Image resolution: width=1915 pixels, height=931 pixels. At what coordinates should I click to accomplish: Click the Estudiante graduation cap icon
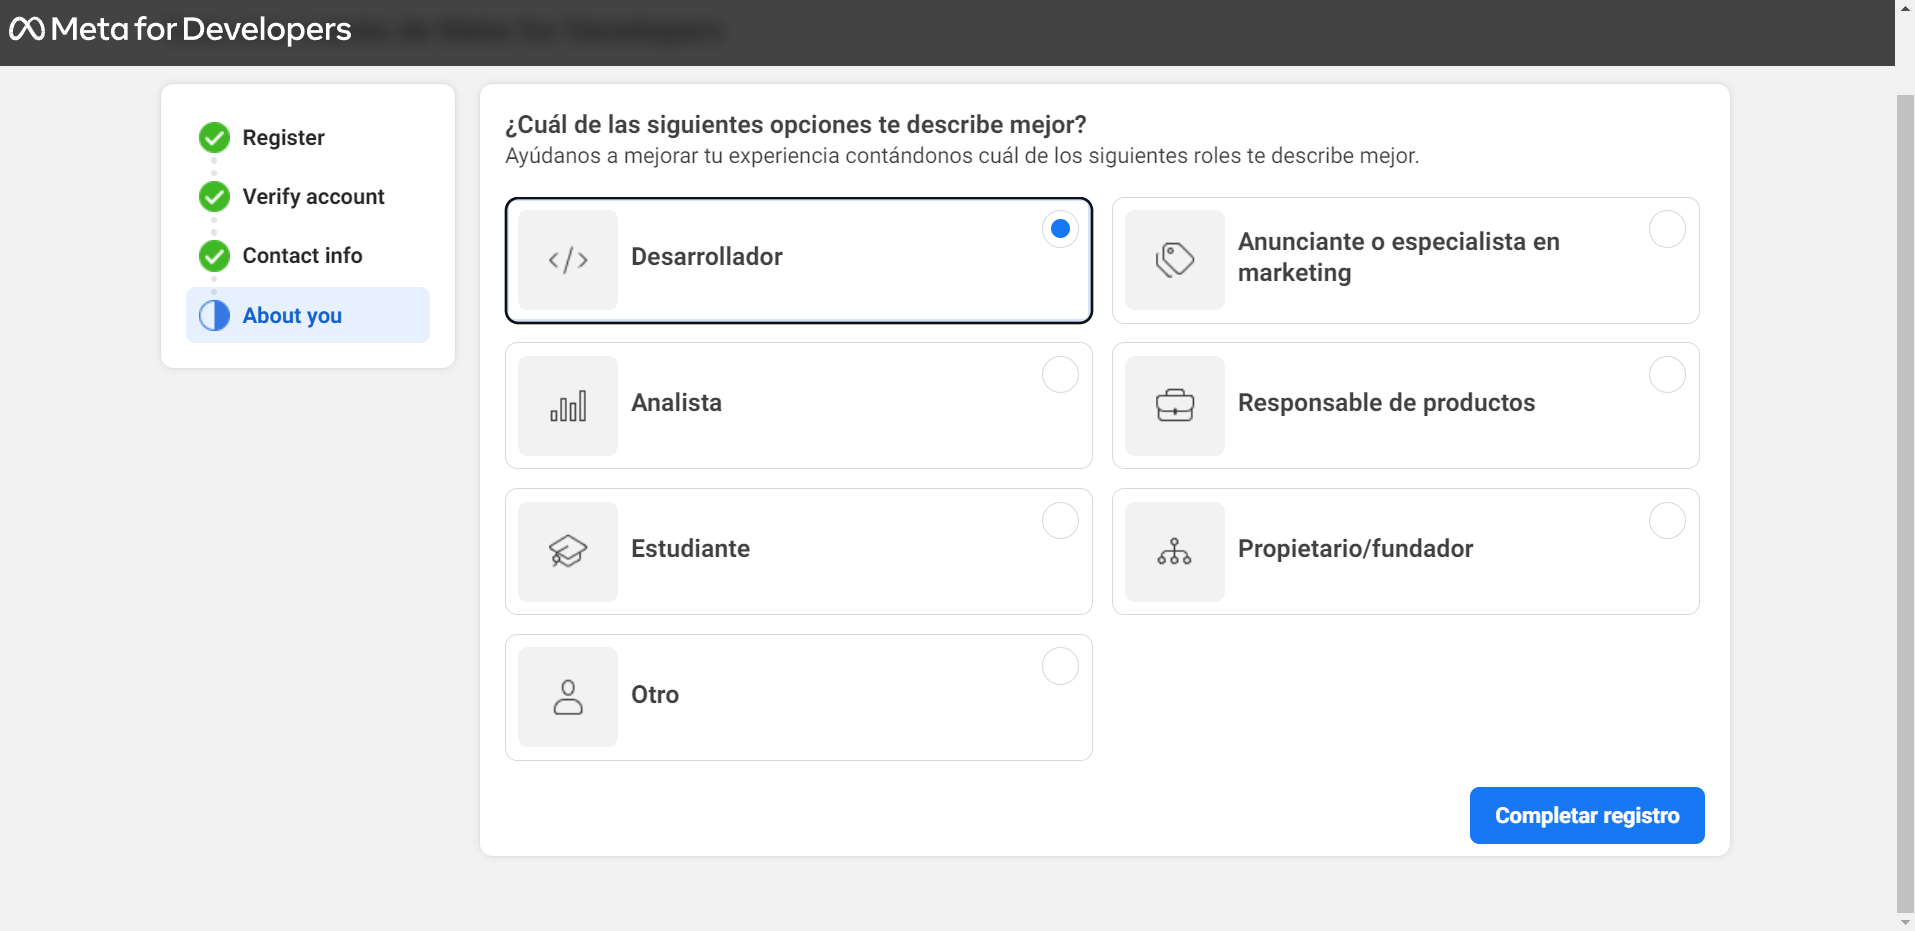point(567,552)
